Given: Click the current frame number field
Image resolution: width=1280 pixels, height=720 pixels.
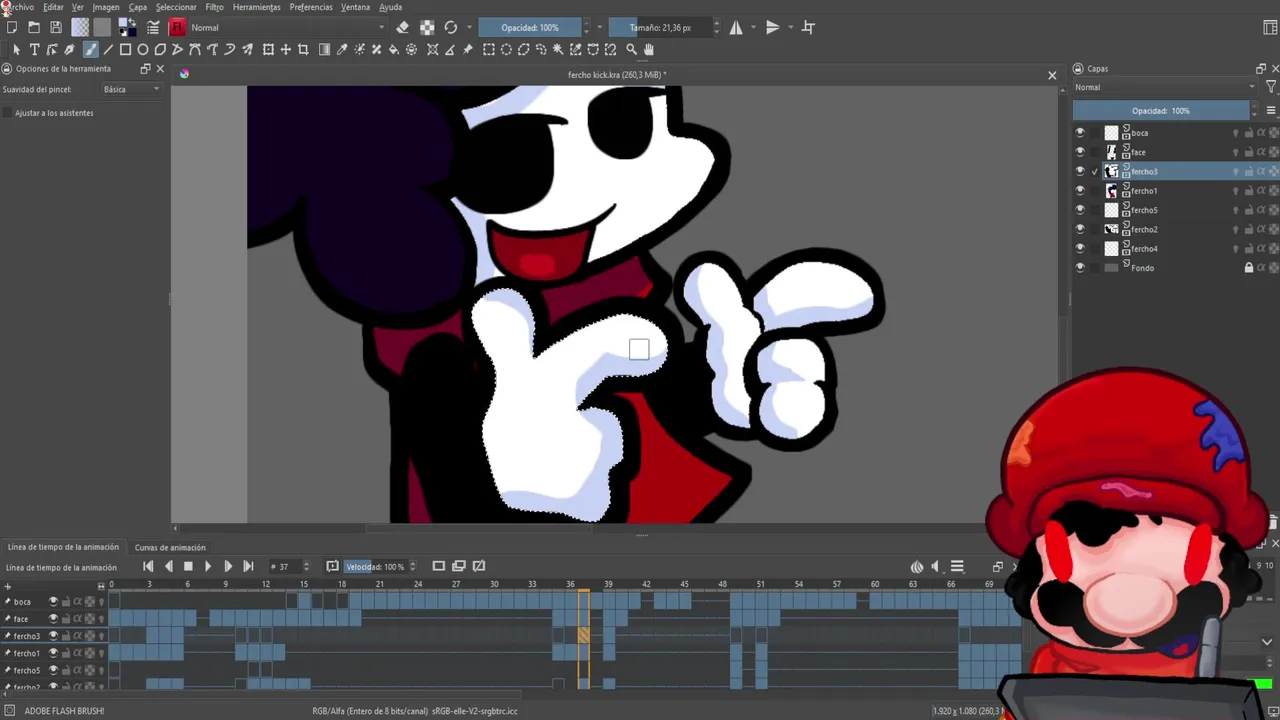Looking at the screenshot, I should click(x=285, y=567).
